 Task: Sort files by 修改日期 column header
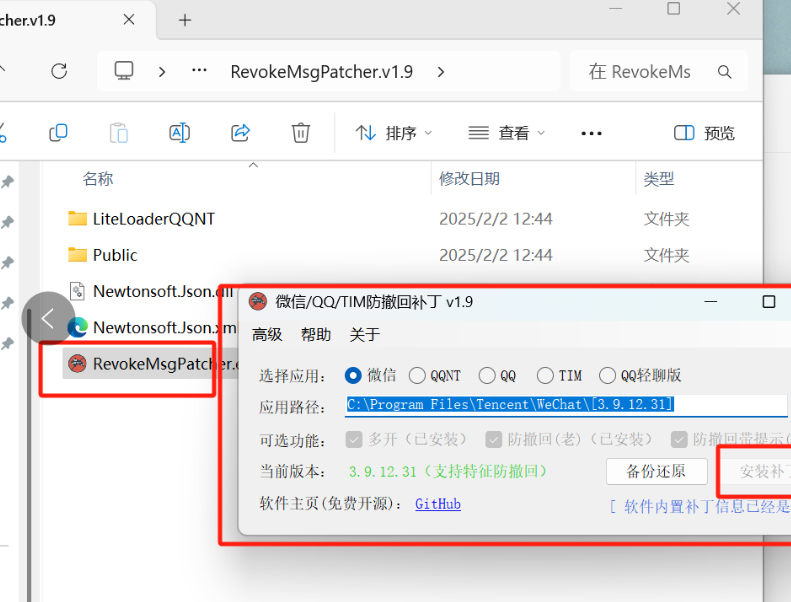pyautogui.click(x=469, y=179)
